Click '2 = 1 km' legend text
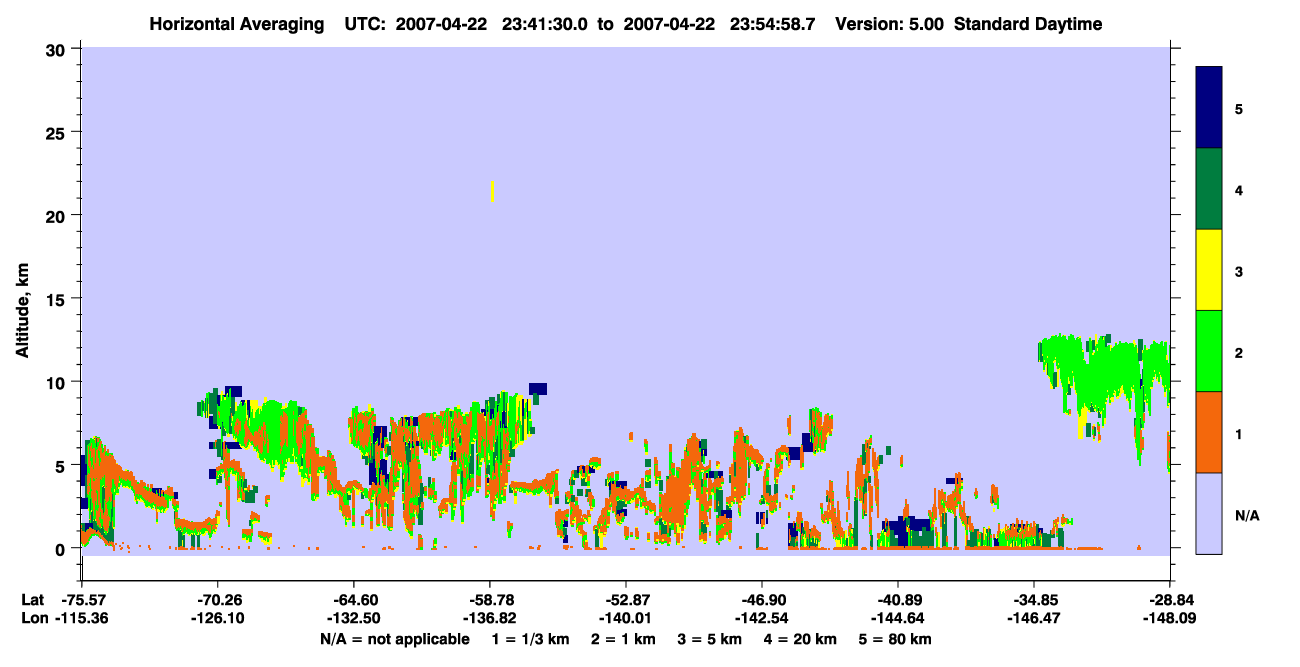Viewport: 1300px width, 667px height. tap(624, 639)
